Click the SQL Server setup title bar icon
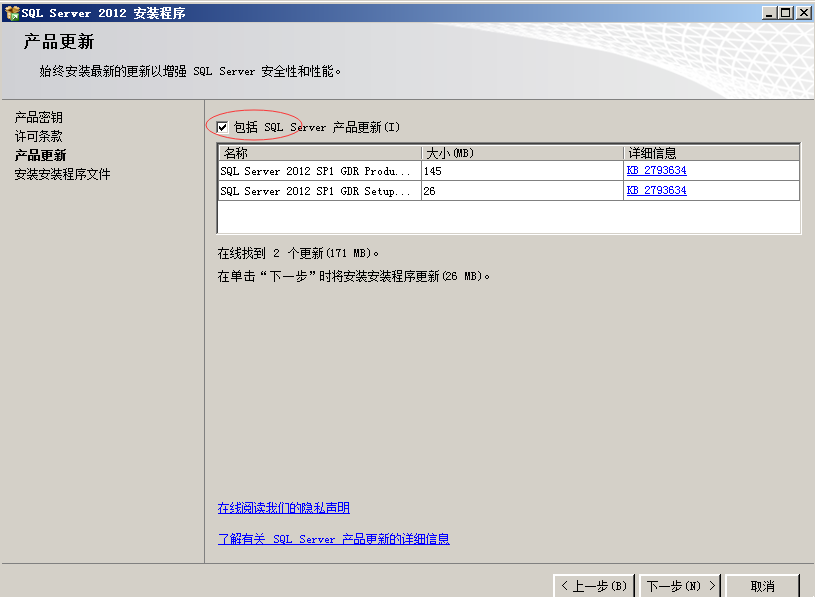The height and width of the screenshot is (597, 815). (x=11, y=13)
